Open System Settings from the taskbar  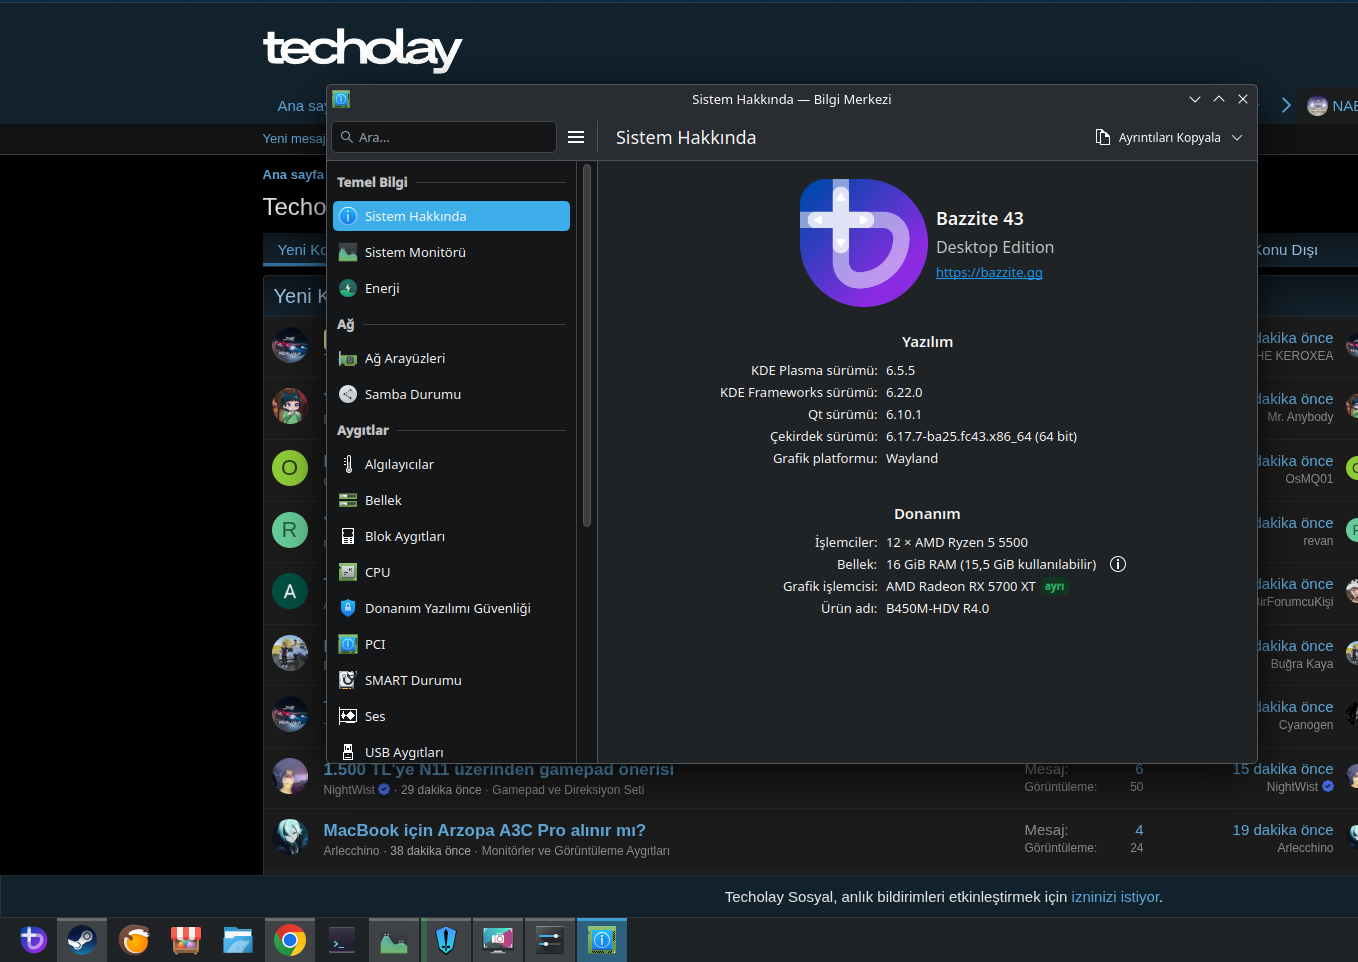coord(550,940)
